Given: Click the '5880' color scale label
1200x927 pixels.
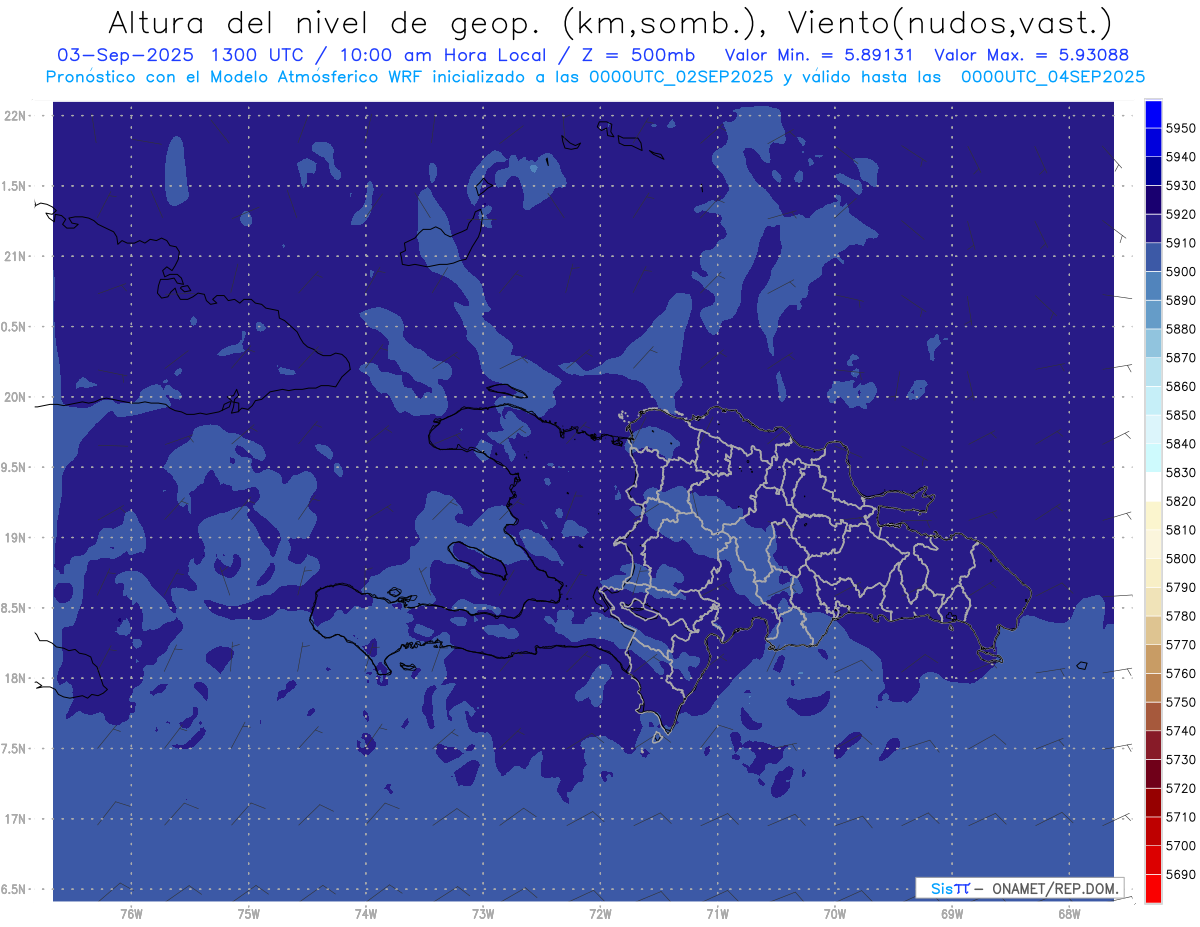Looking at the screenshot, I should pyautogui.click(x=1180, y=329).
